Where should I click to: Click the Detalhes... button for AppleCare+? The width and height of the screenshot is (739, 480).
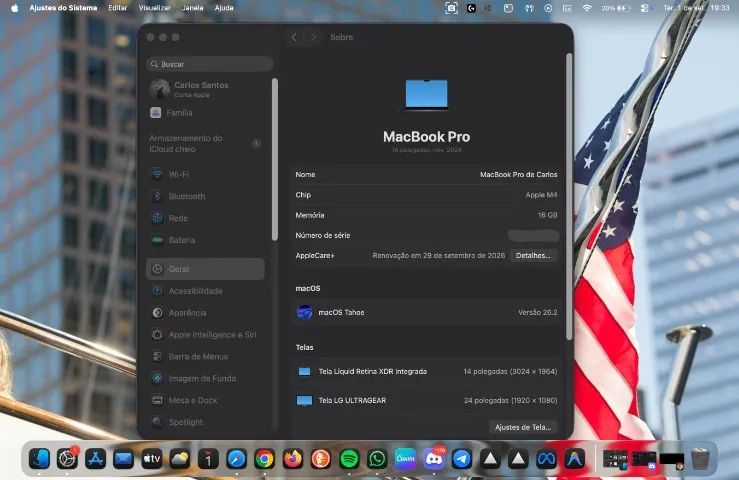coord(533,256)
